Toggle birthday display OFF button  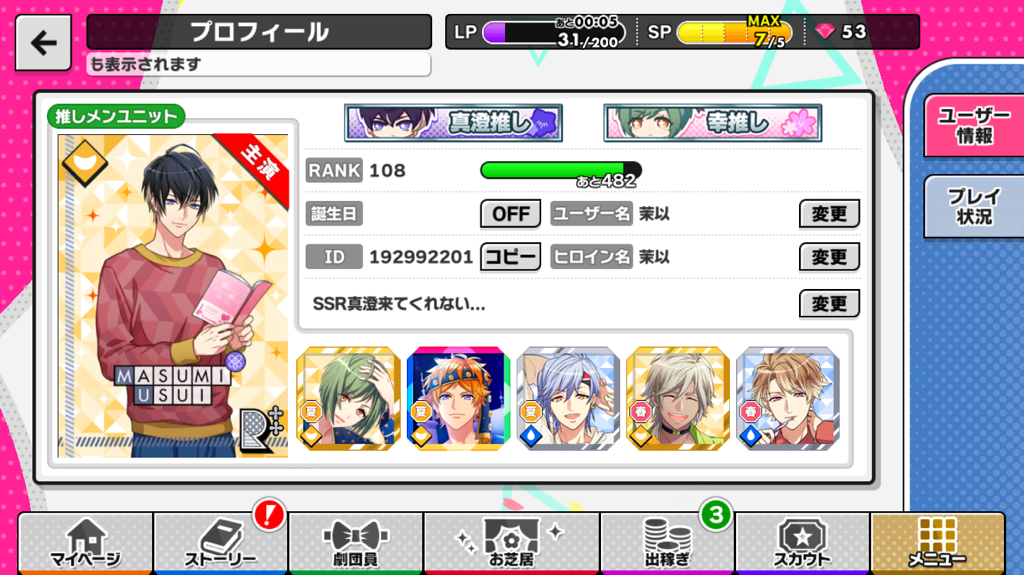(511, 214)
